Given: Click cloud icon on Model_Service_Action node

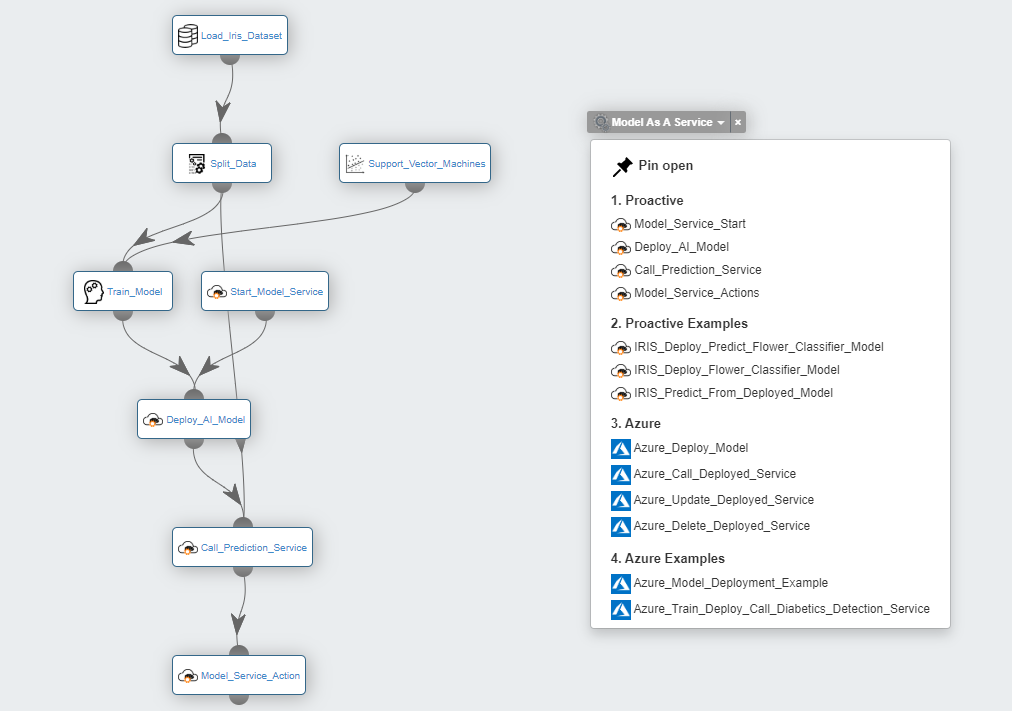Looking at the screenshot, I should (x=188, y=676).
